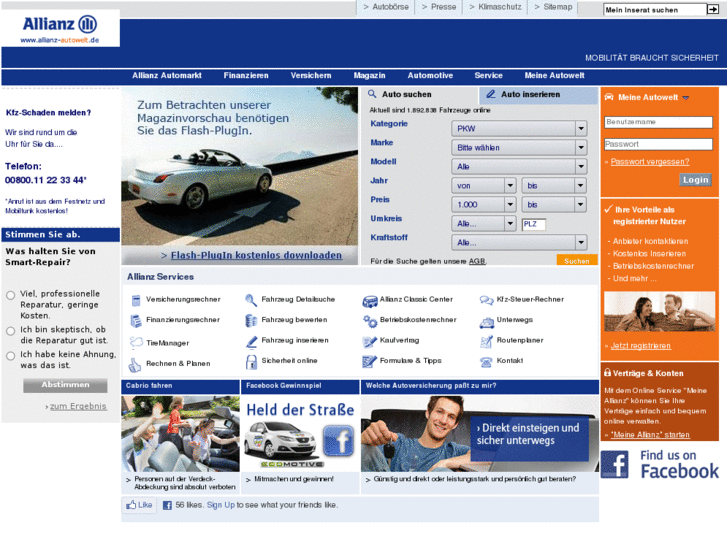Click the TireManager icon
Viewport: 727px width, 545px height.
pyautogui.click(x=136, y=343)
